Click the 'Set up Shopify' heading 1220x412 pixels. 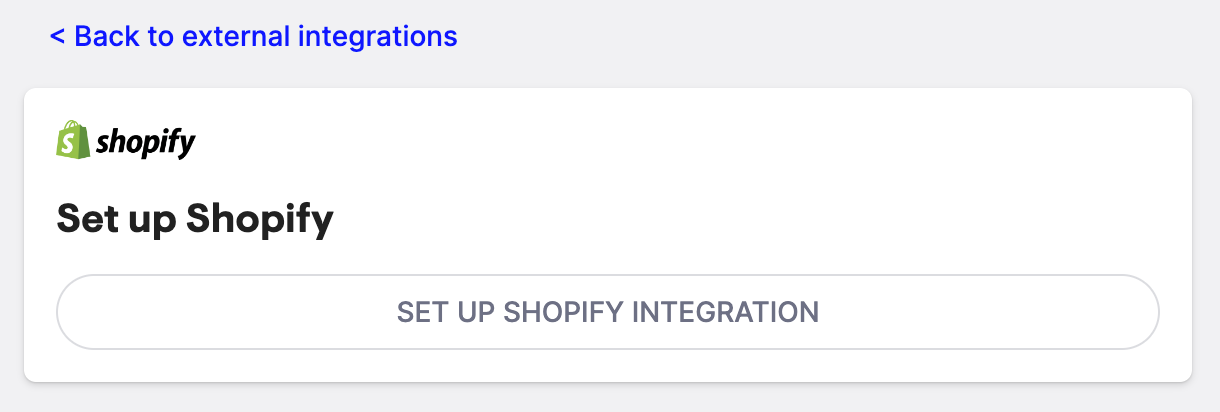[195, 219]
